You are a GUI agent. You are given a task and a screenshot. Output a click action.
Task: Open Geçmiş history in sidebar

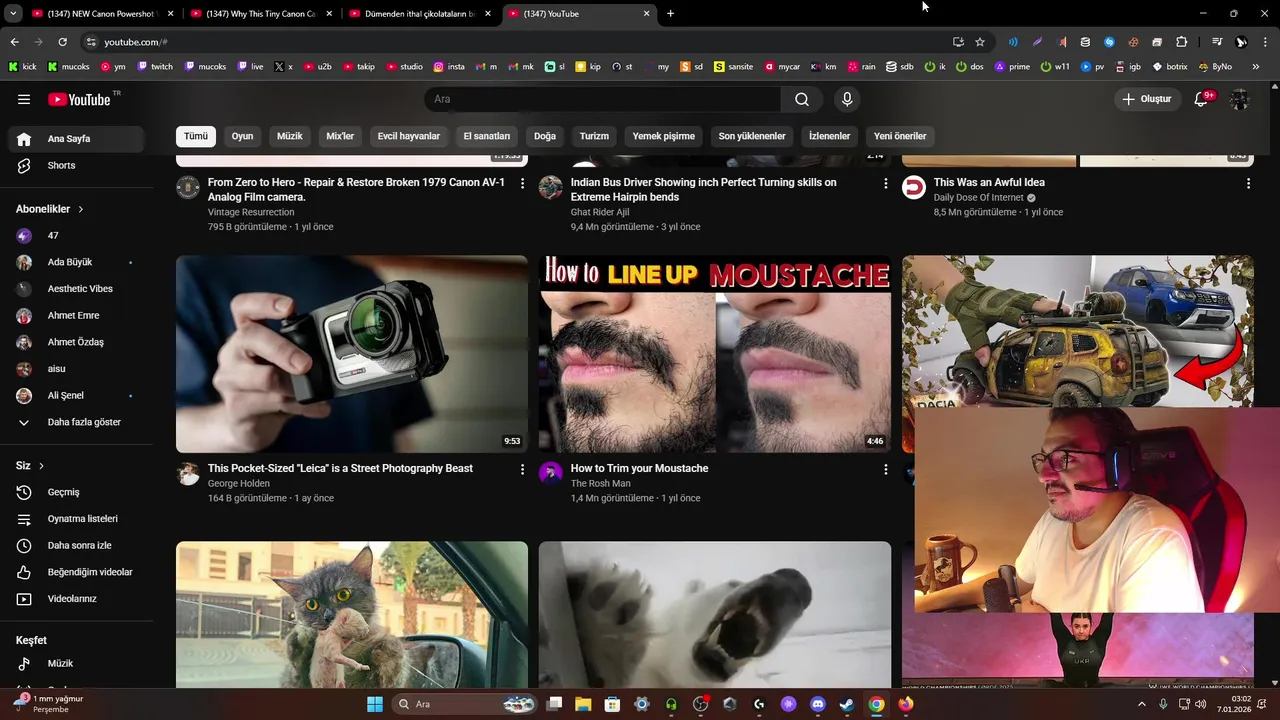pyautogui.click(x=76, y=492)
